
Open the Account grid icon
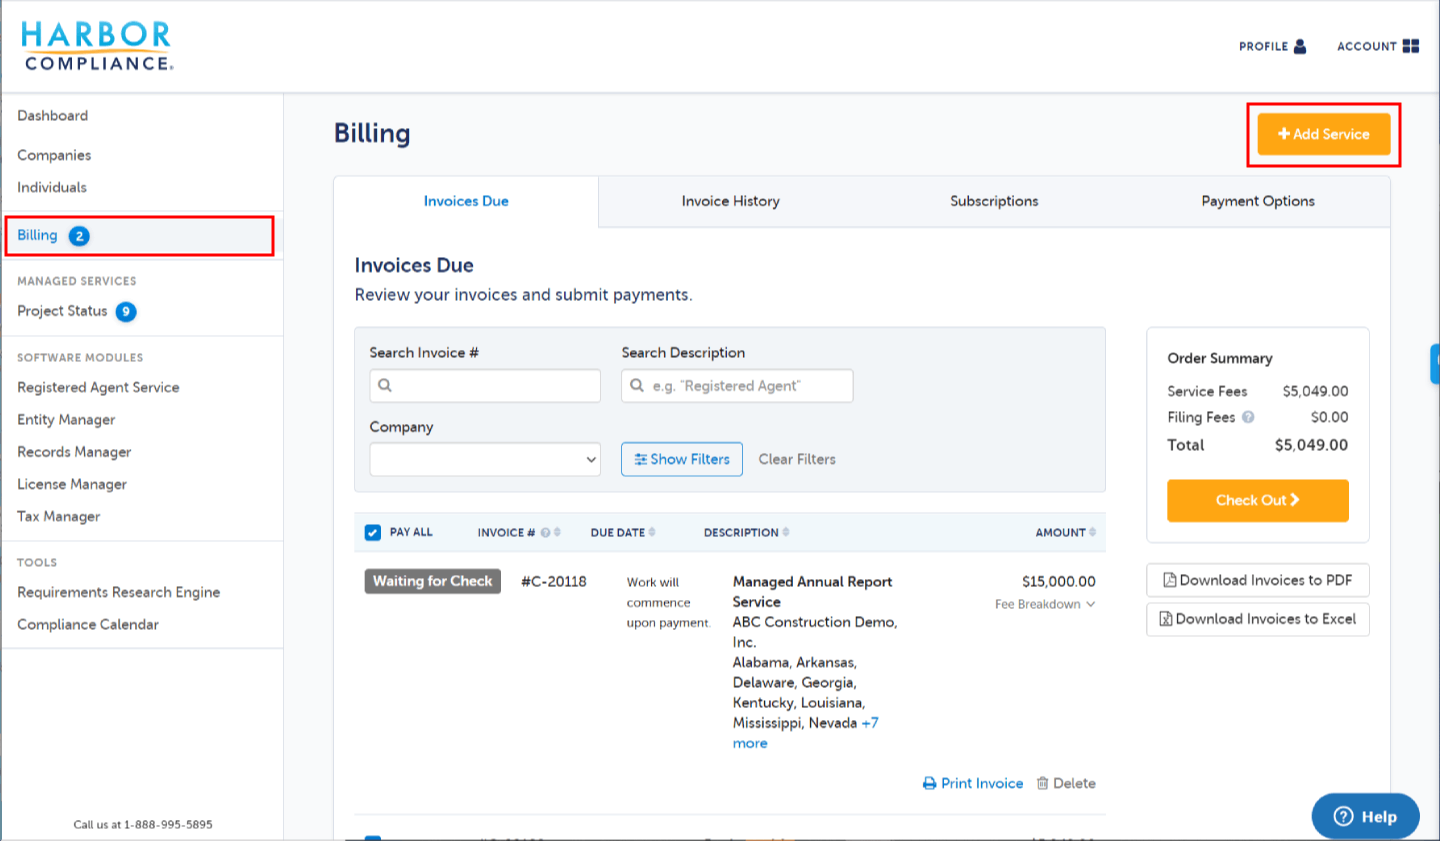(x=1411, y=46)
